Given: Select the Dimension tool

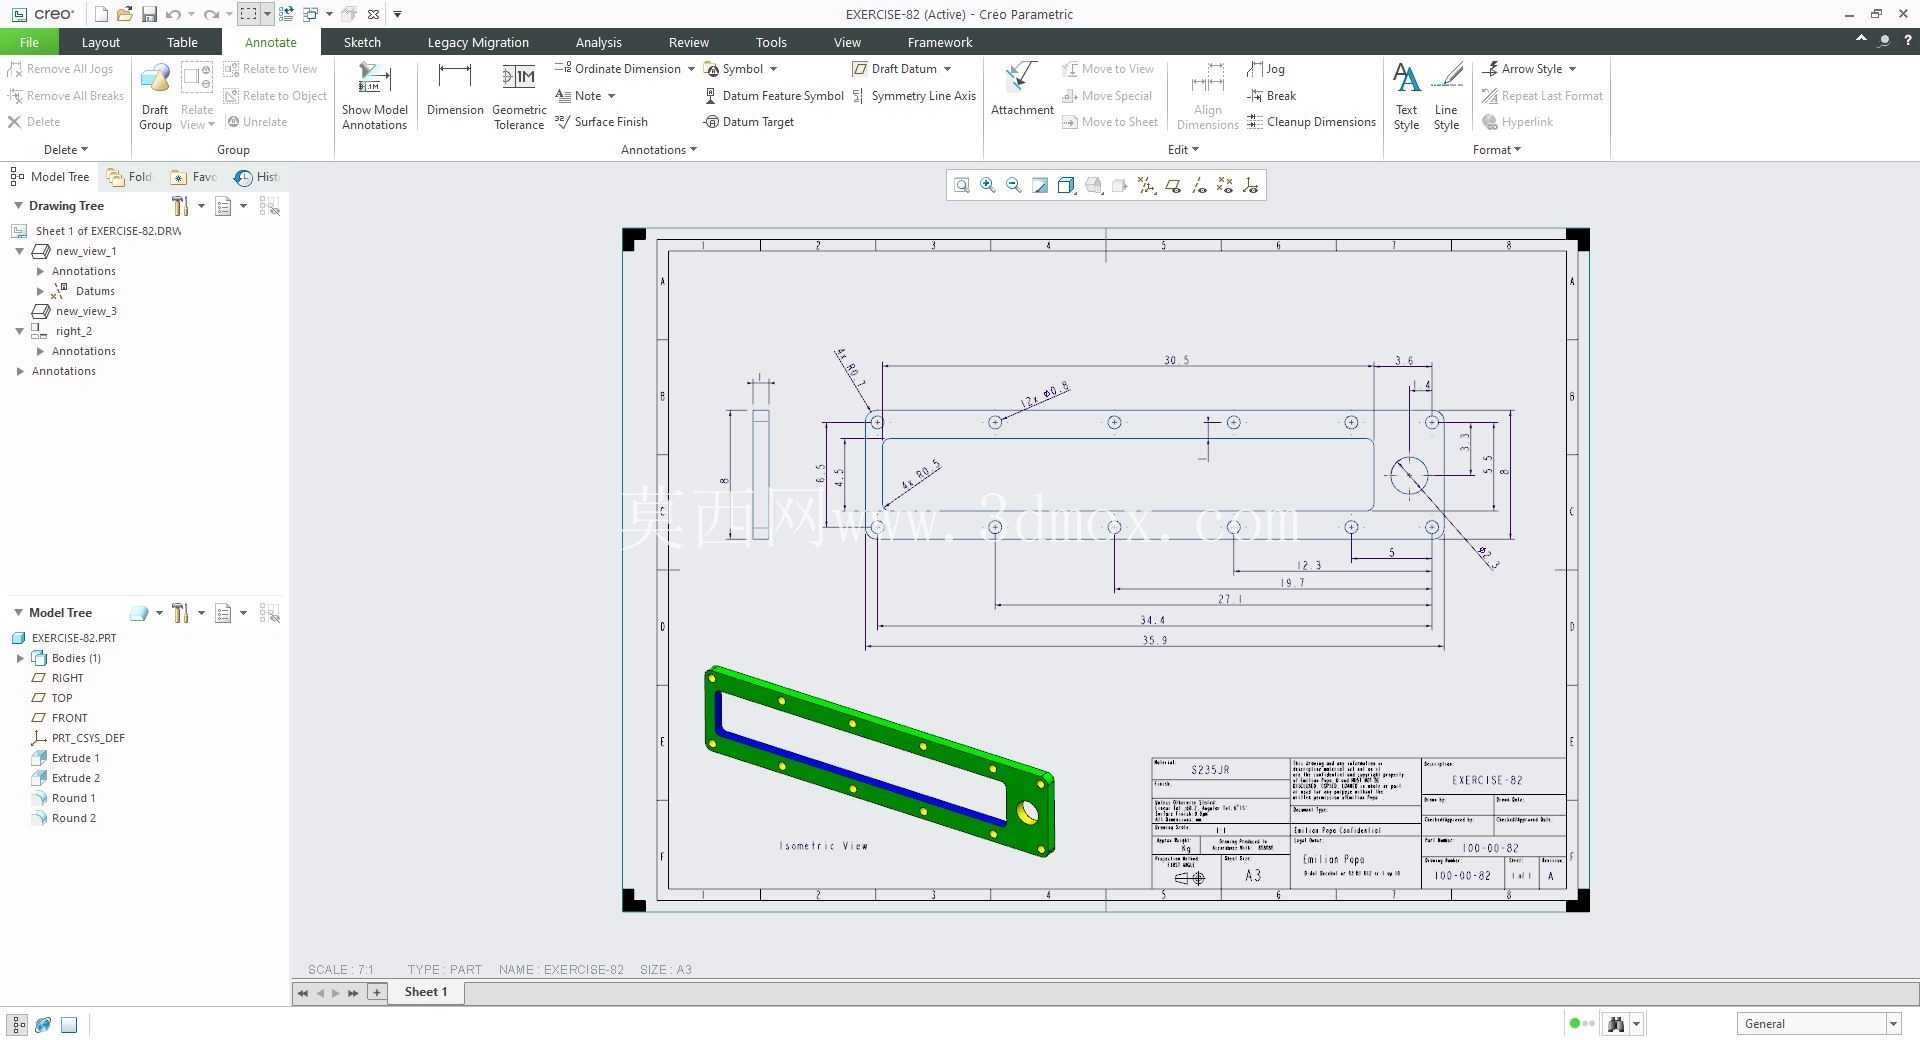Looking at the screenshot, I should 455,89.
